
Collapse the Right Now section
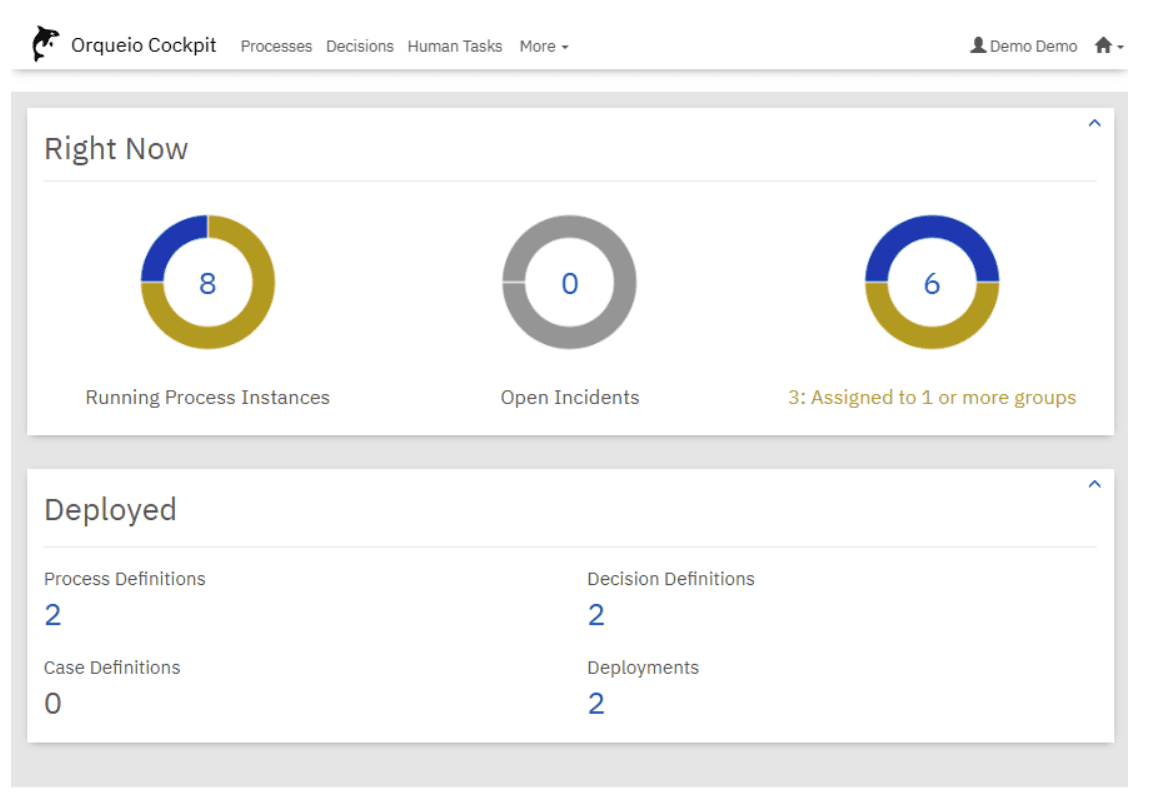(x=1095, y=124)
